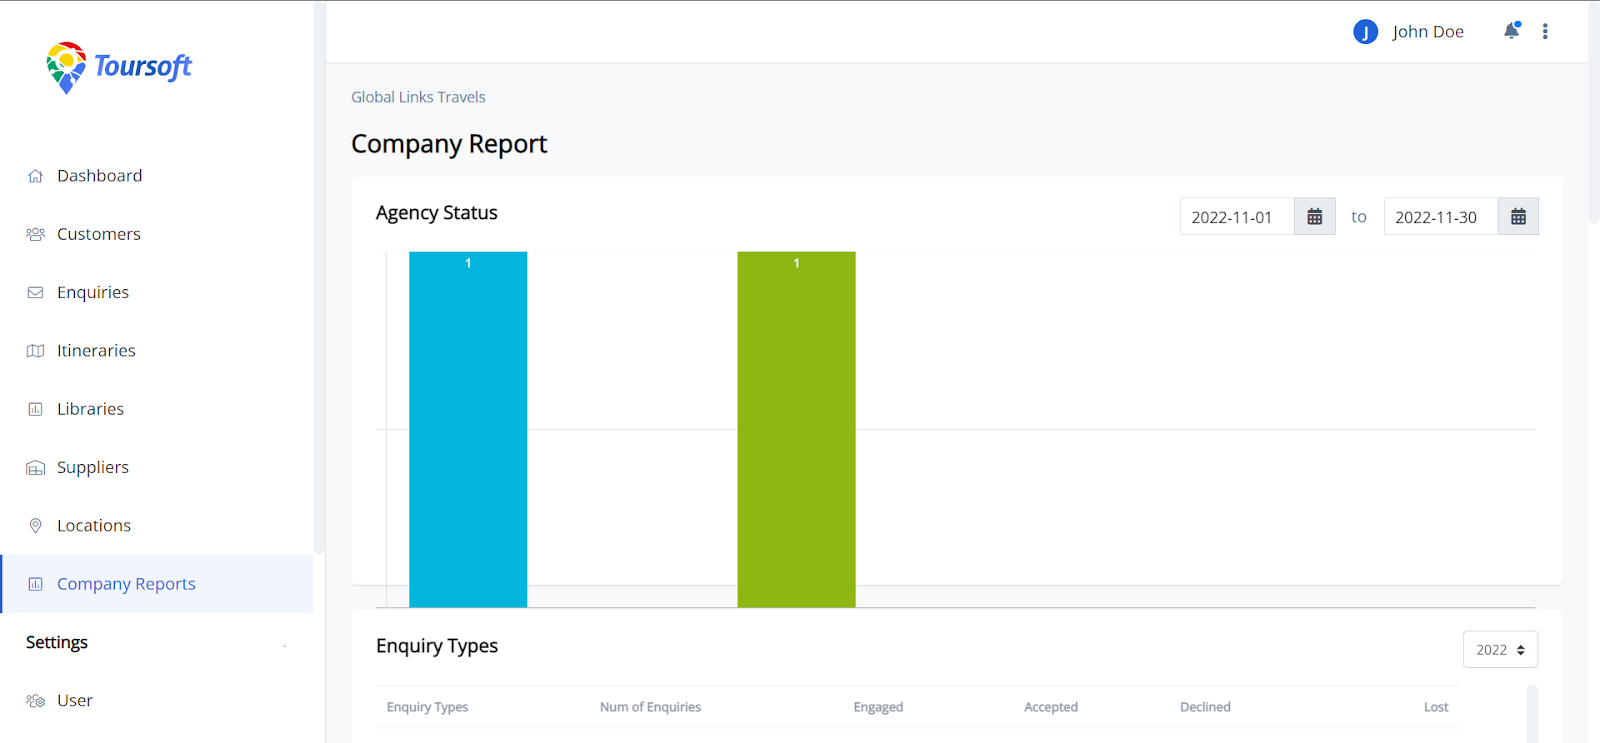Click the Accepted column header

click(1051, 707)
